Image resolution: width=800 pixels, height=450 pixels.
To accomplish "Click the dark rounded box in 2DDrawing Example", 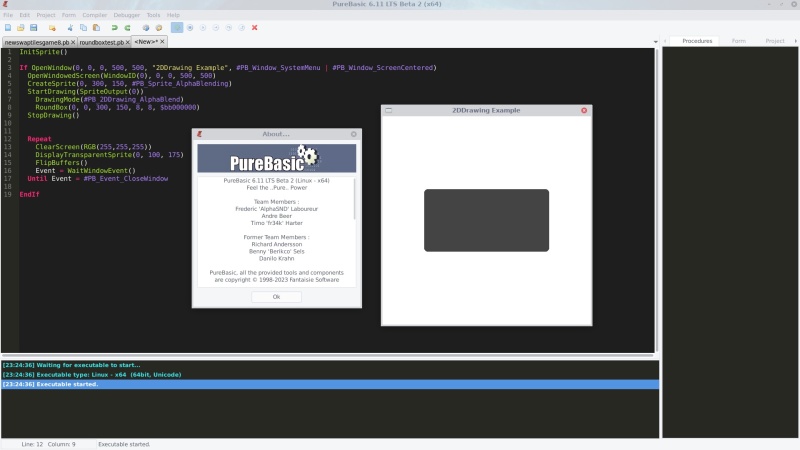I will point(486,220).
